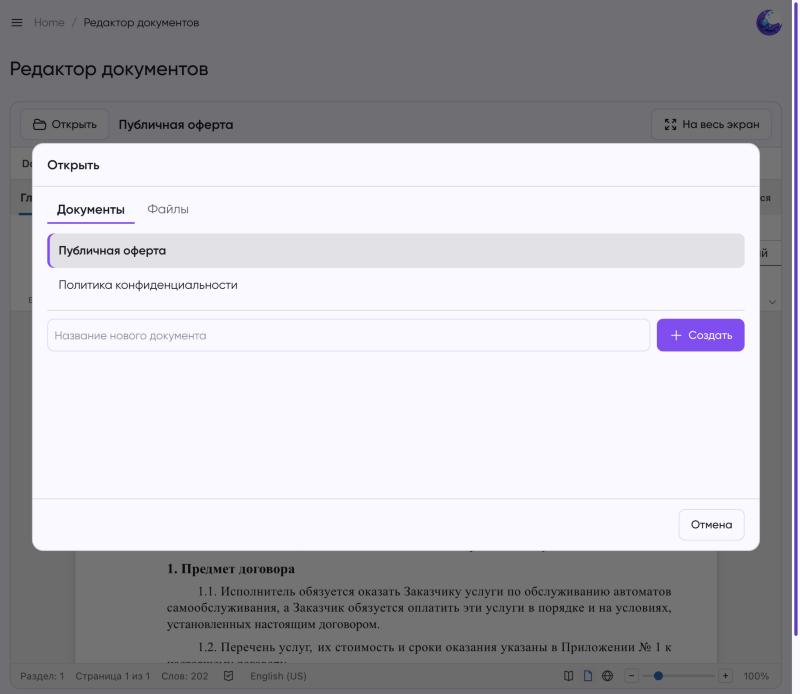The width and height of the screenshot is (800, 694).
Task: Focus the Название нового документа field
Action: pos(348,335)
